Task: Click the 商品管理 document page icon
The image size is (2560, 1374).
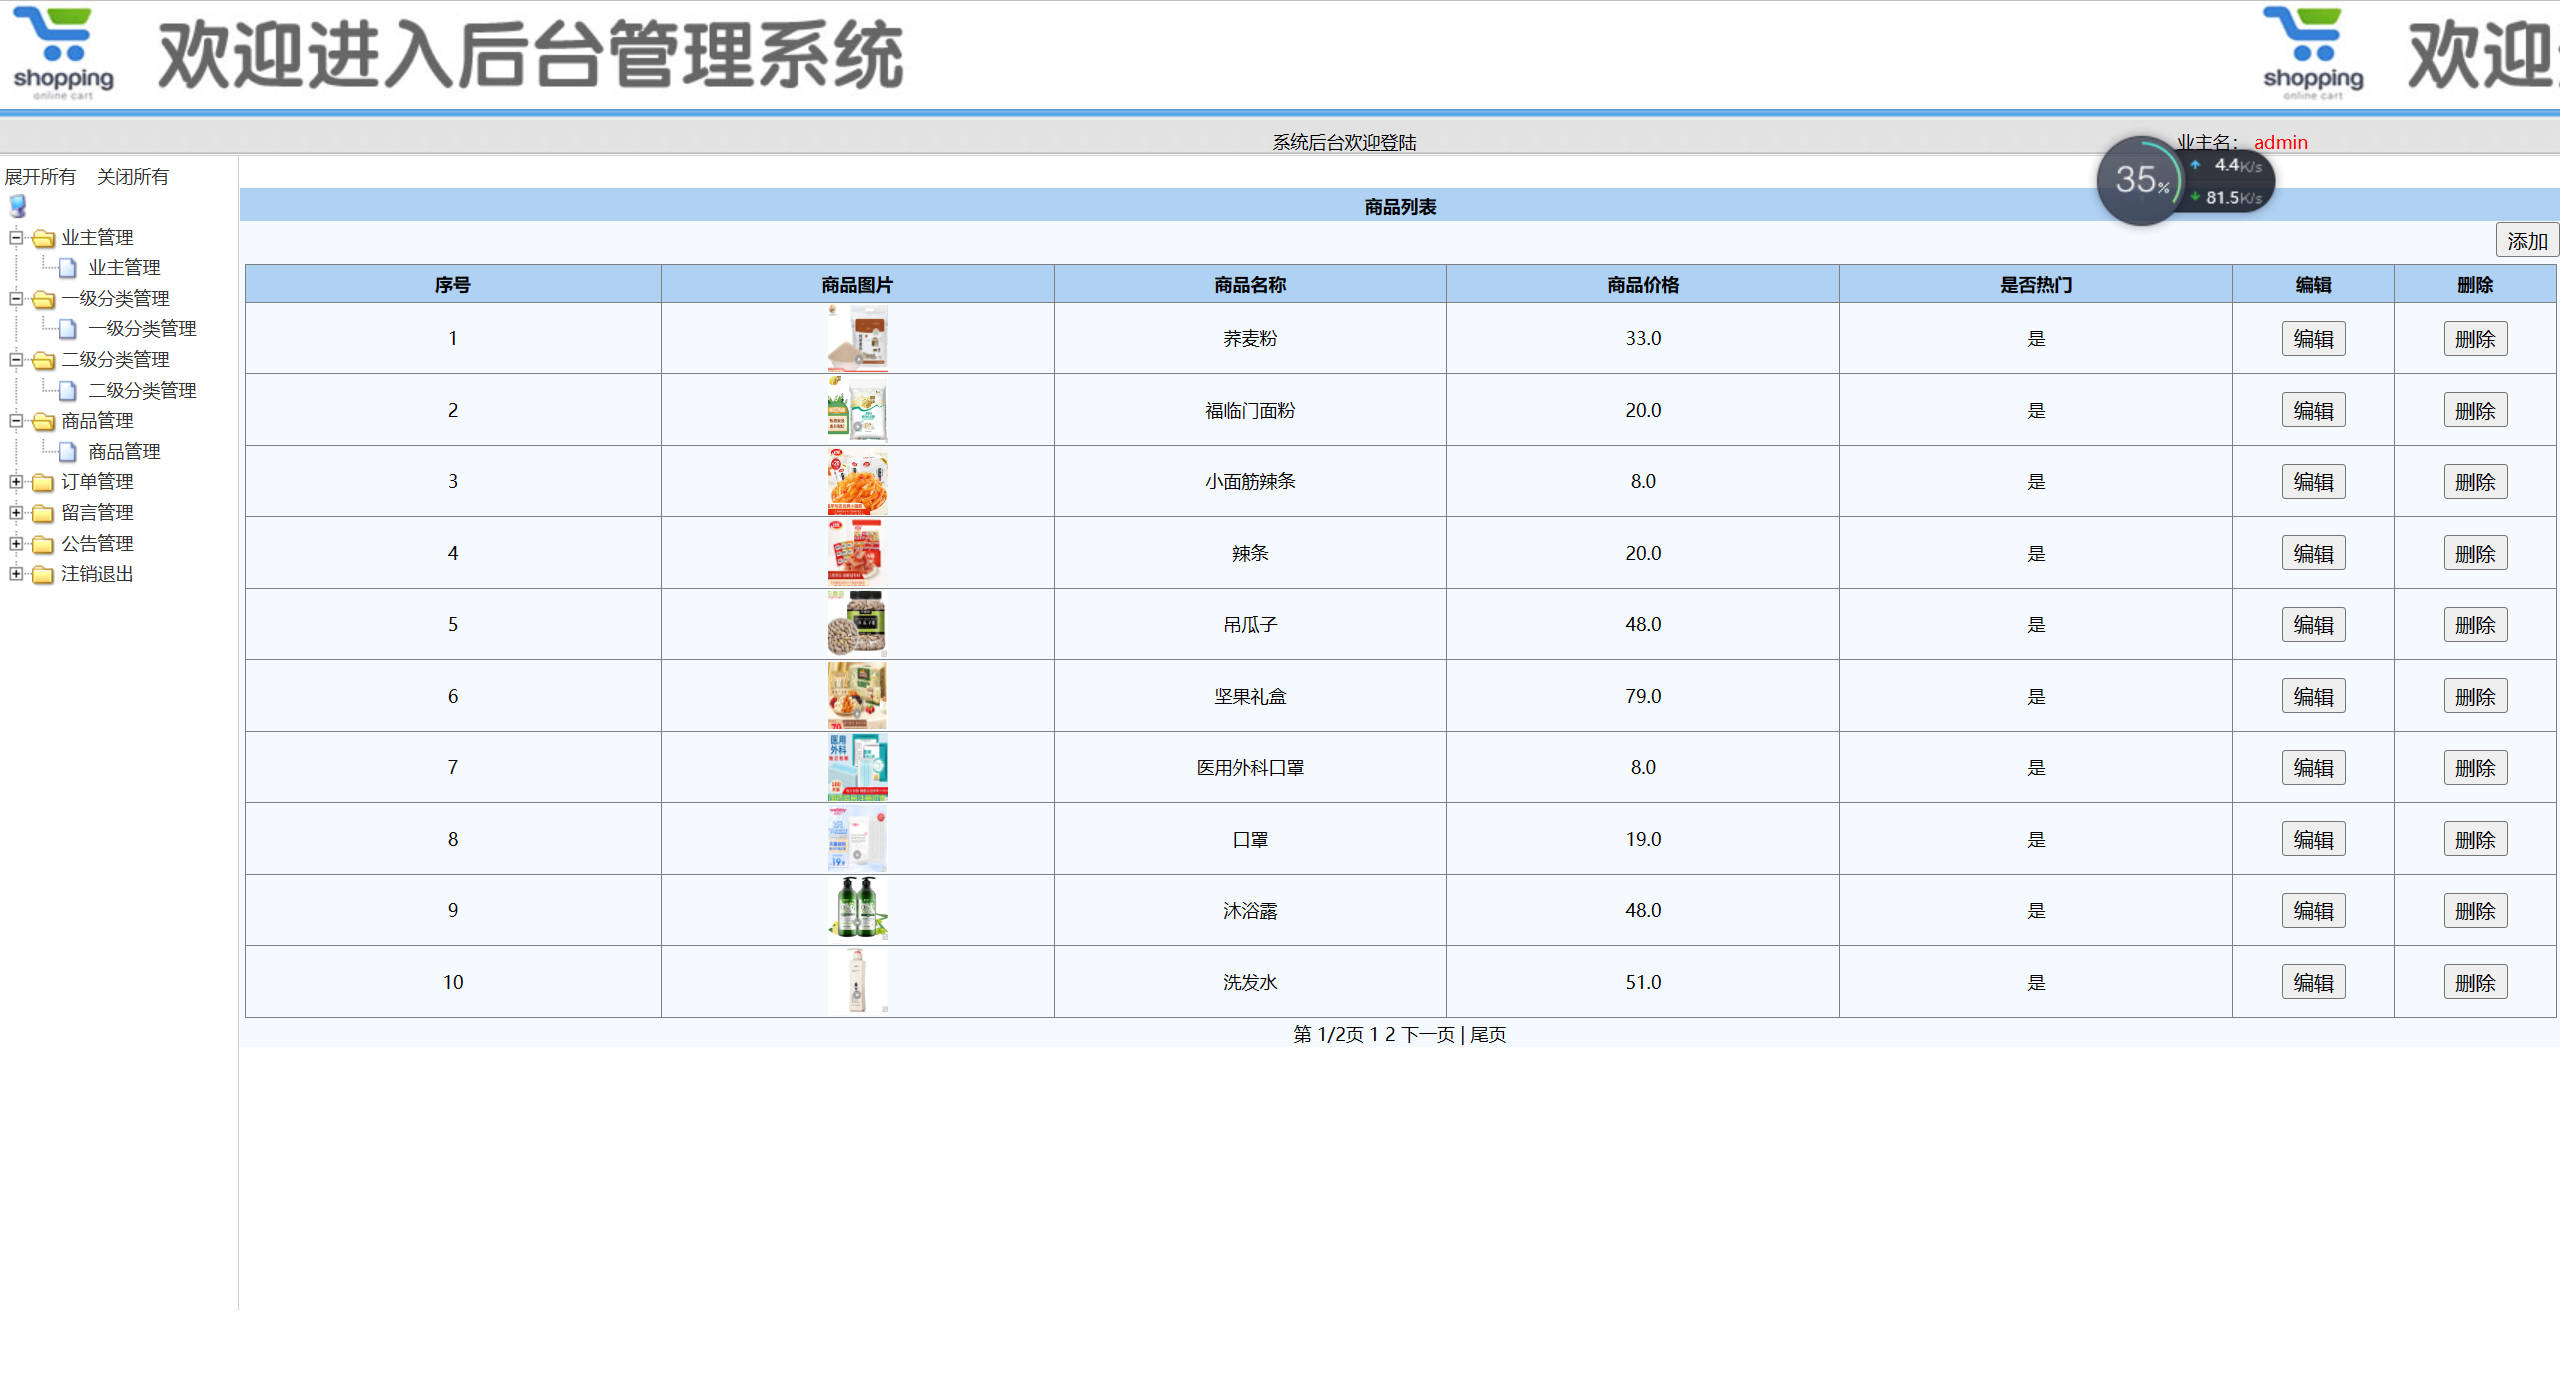Action: pos(66,452)
